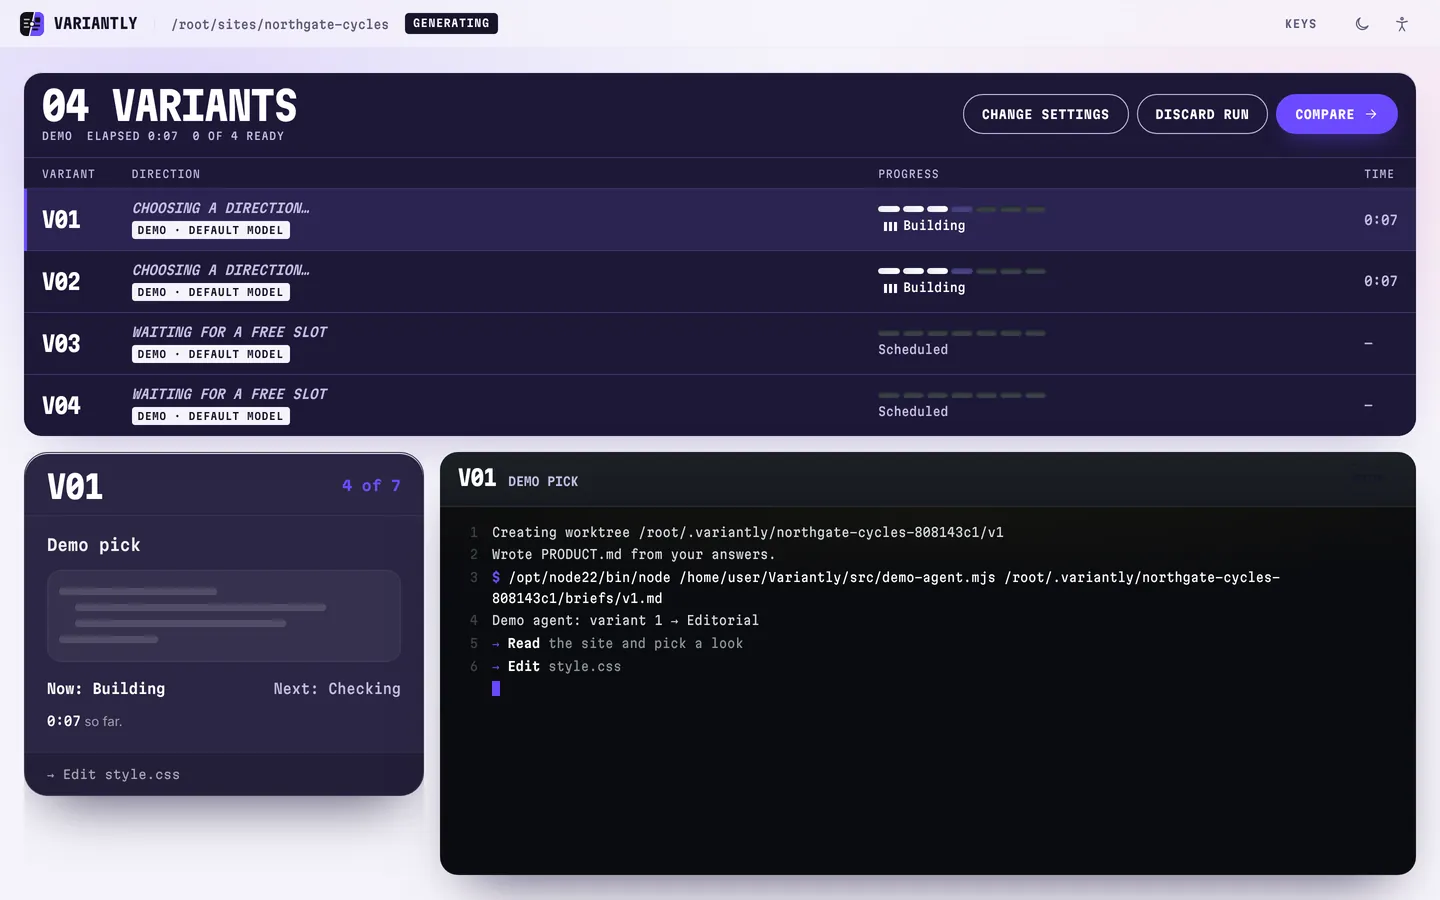Click the Discard Run button
The width and height of the screenshot is (1440, 900).
coord(1202,114)
